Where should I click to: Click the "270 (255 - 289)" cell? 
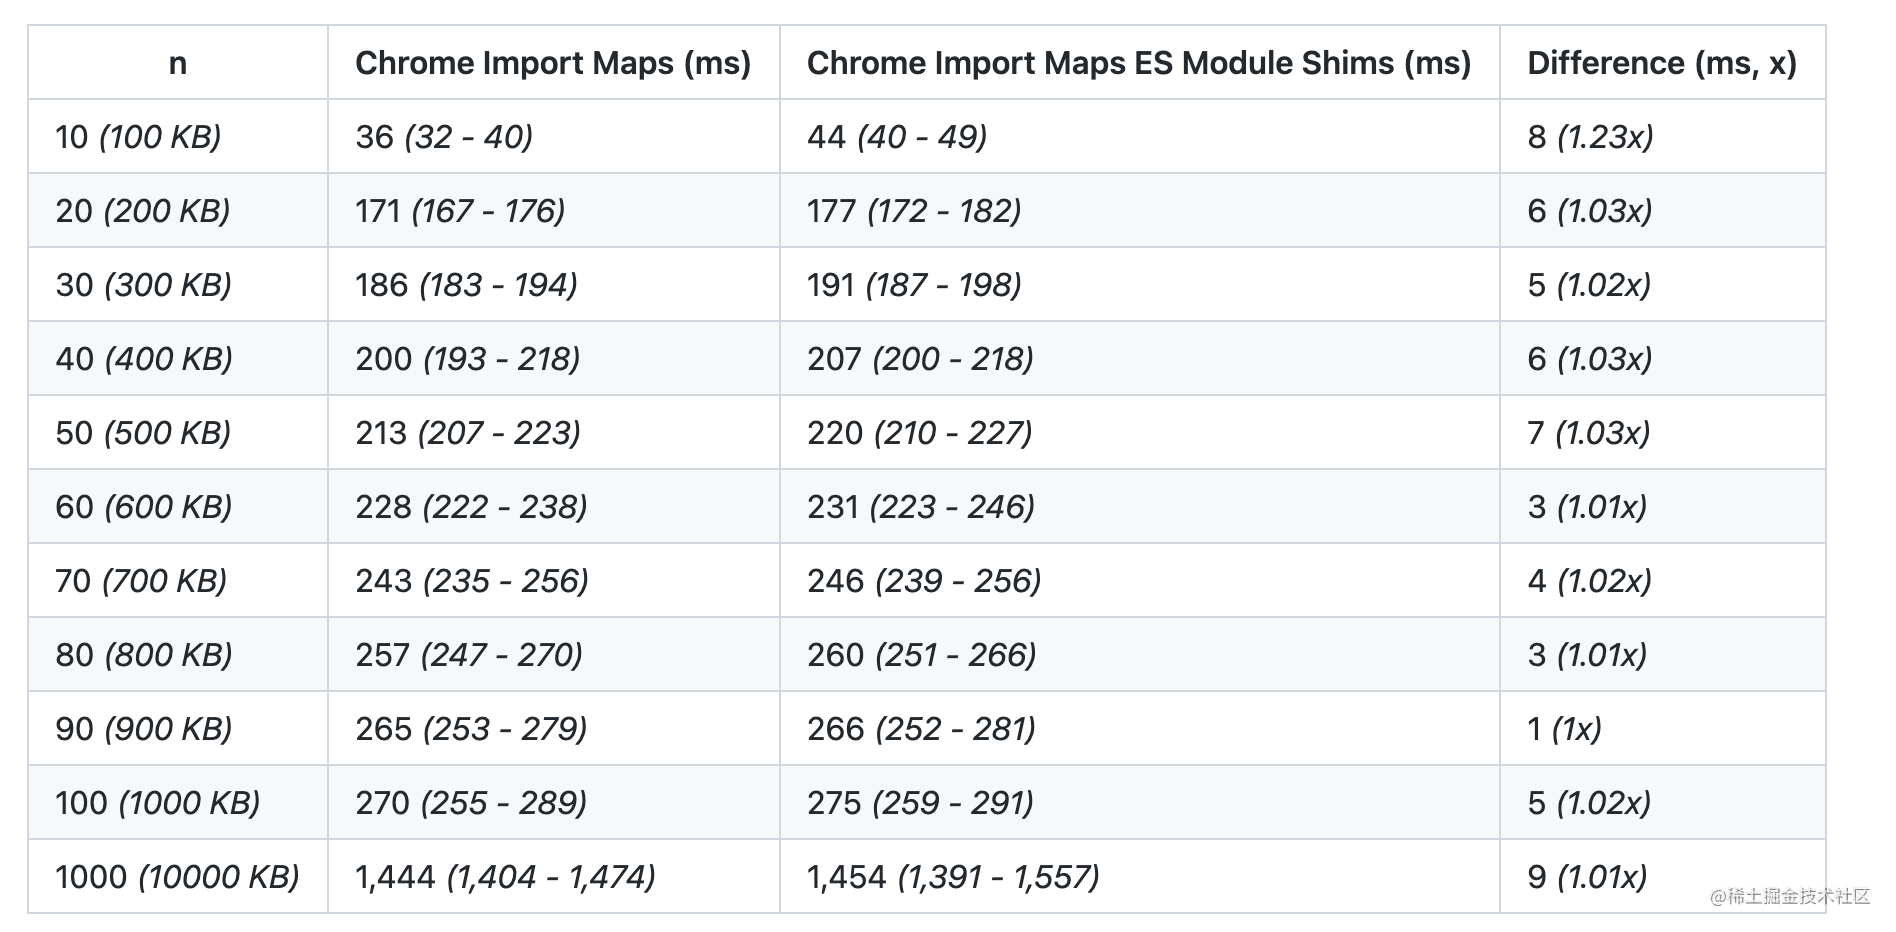tap(471, 803)
